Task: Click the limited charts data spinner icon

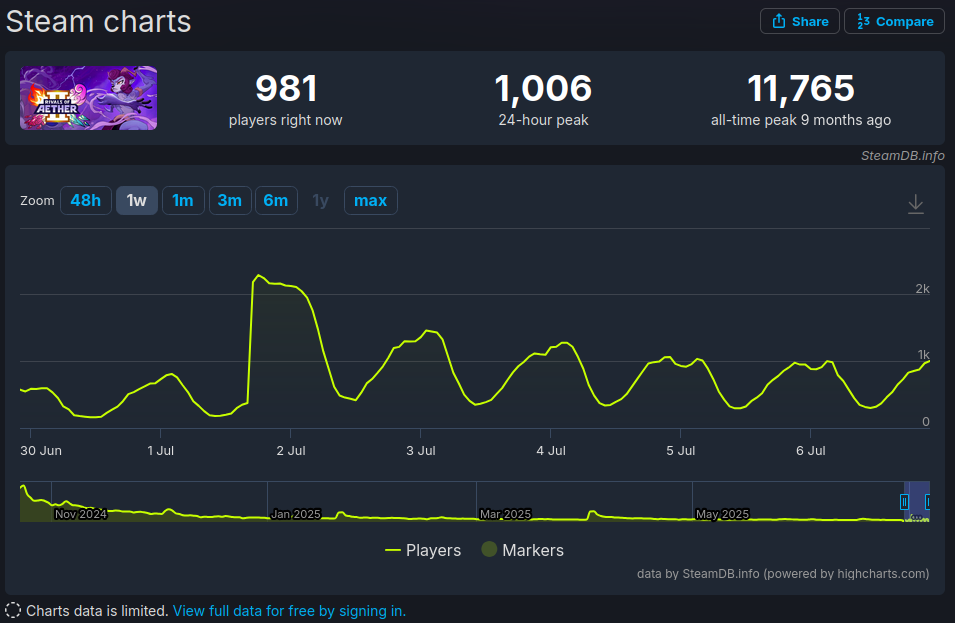Action: pyautogui.click(x=13, y=610)
